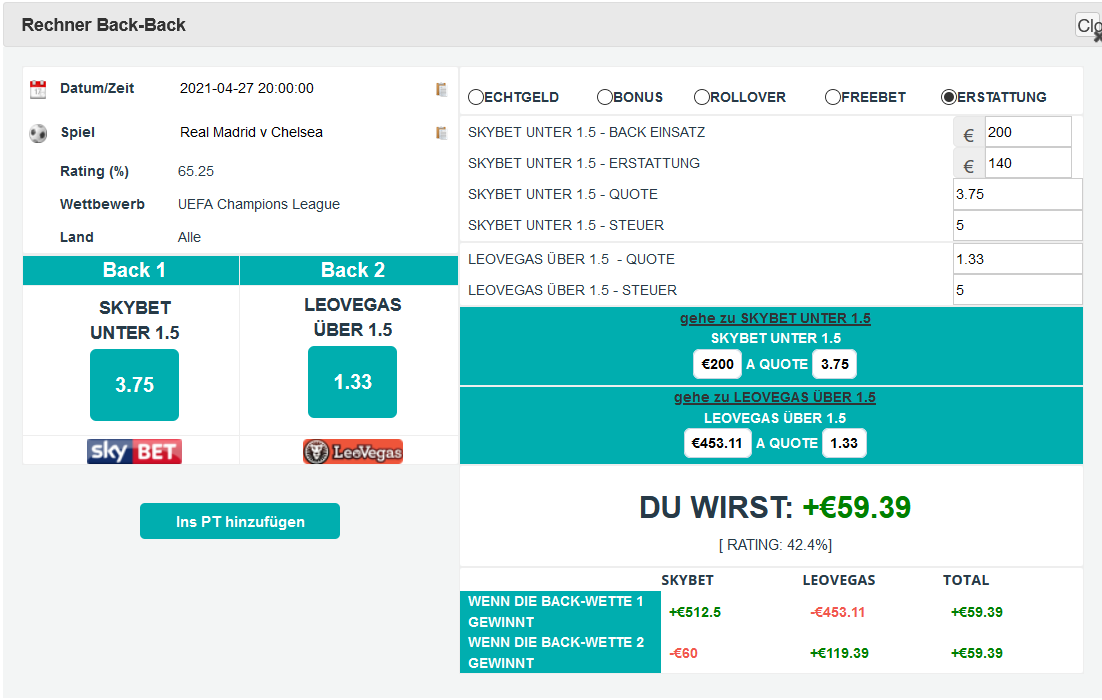Choose the FREEBET radio option
1102x700 pixels.
click(x=833, y=97)
